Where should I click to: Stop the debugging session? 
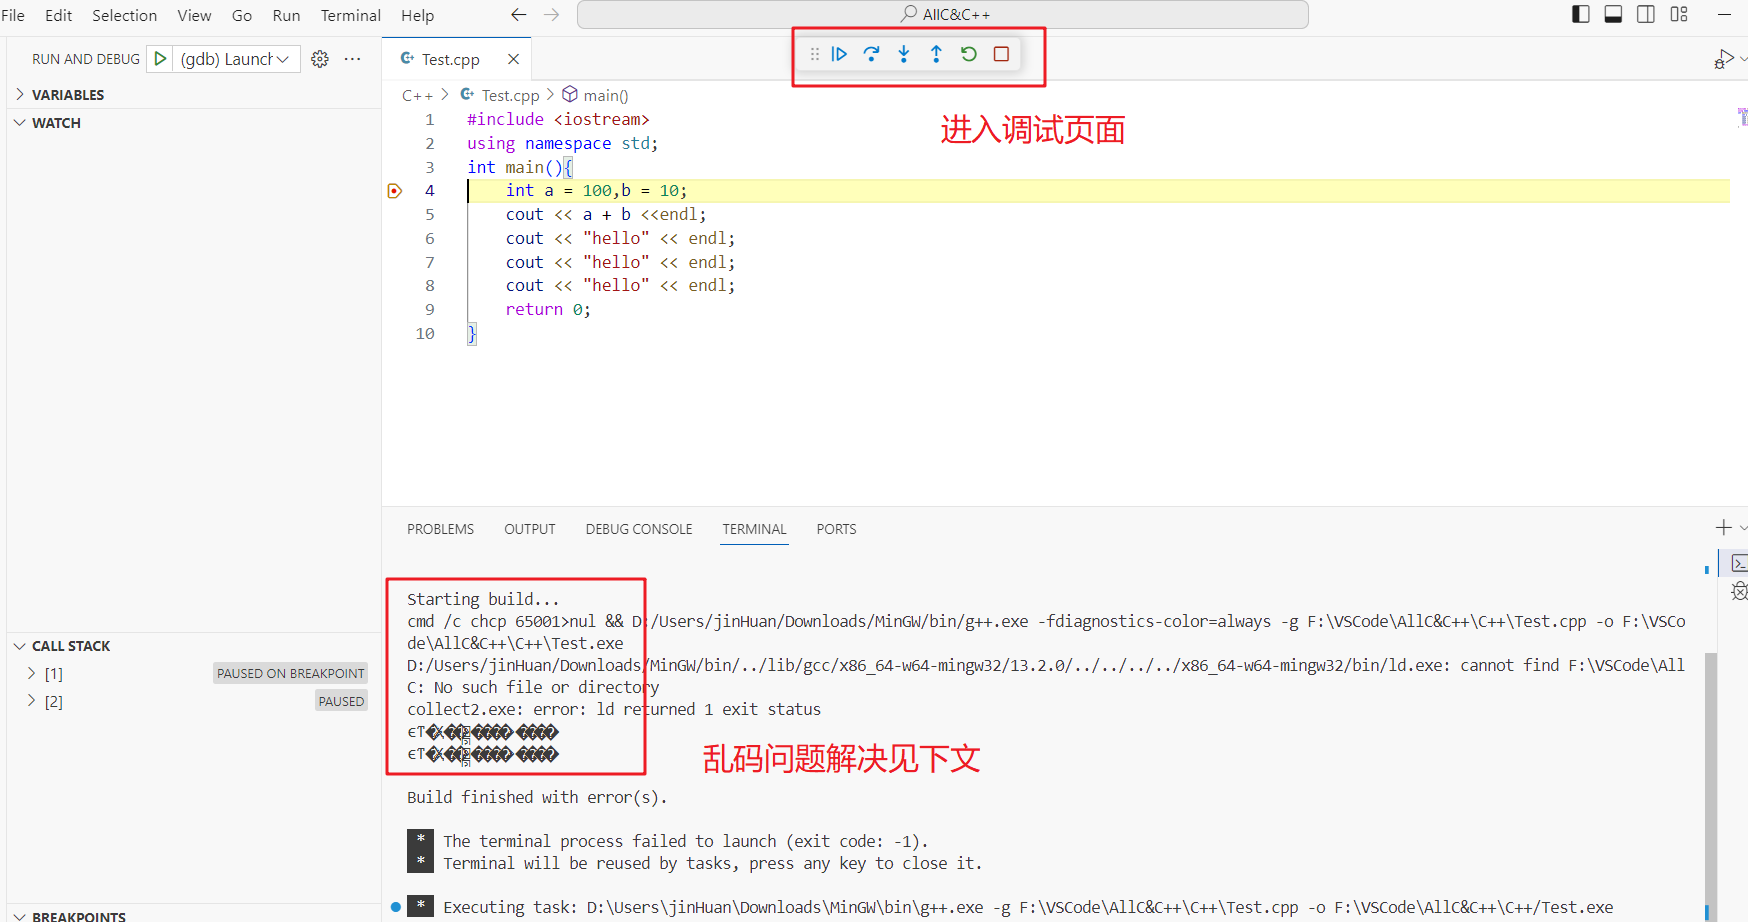(x=1001, y=54)
